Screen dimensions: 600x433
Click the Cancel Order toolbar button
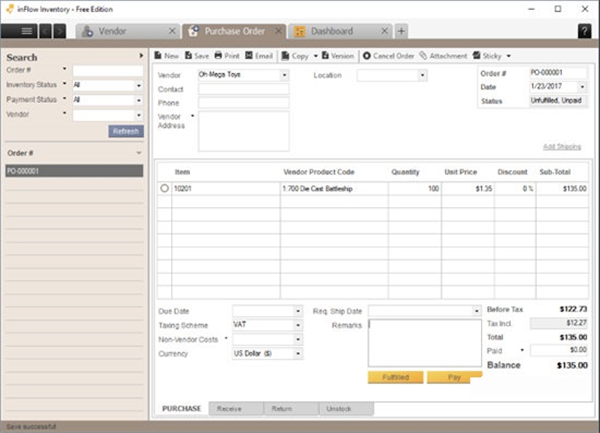pos(388,56)
